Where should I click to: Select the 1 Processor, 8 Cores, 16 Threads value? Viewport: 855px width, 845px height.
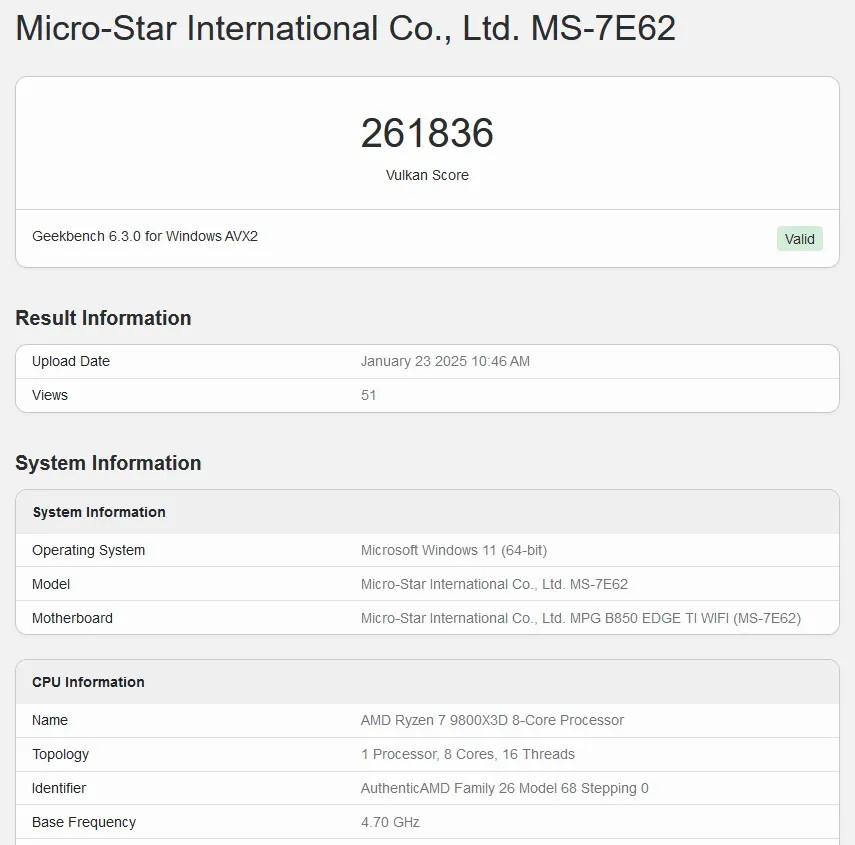[468, 754]
